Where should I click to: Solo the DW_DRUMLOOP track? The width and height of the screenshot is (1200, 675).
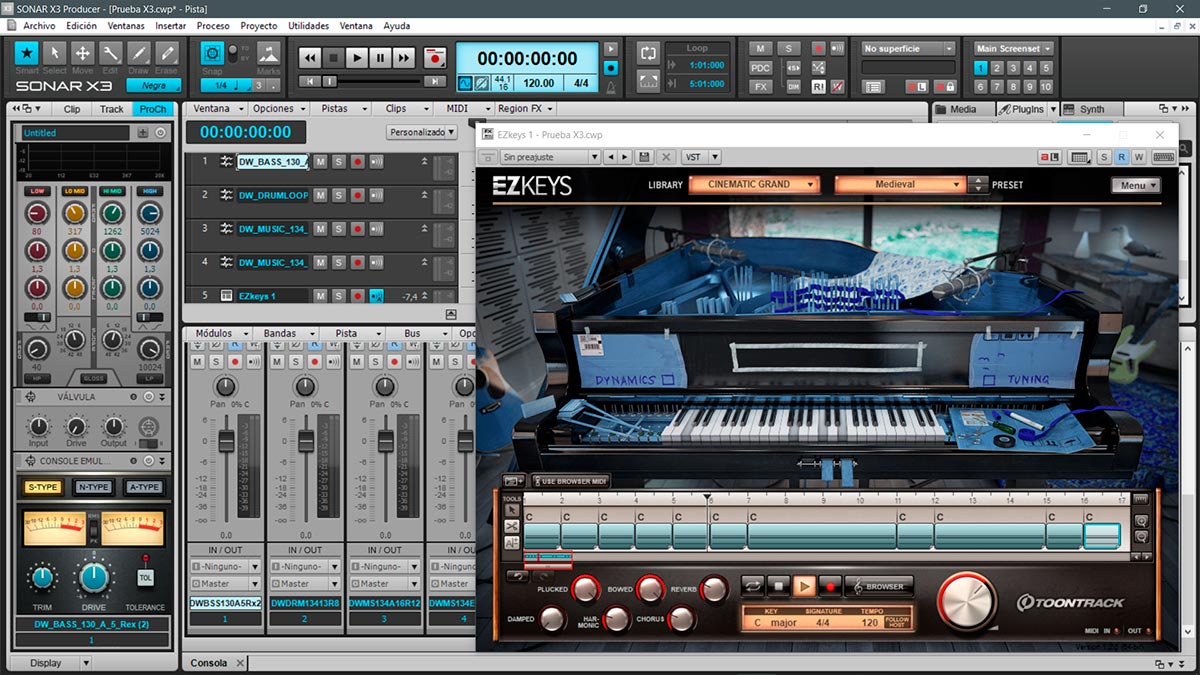(x=338, y=195)
